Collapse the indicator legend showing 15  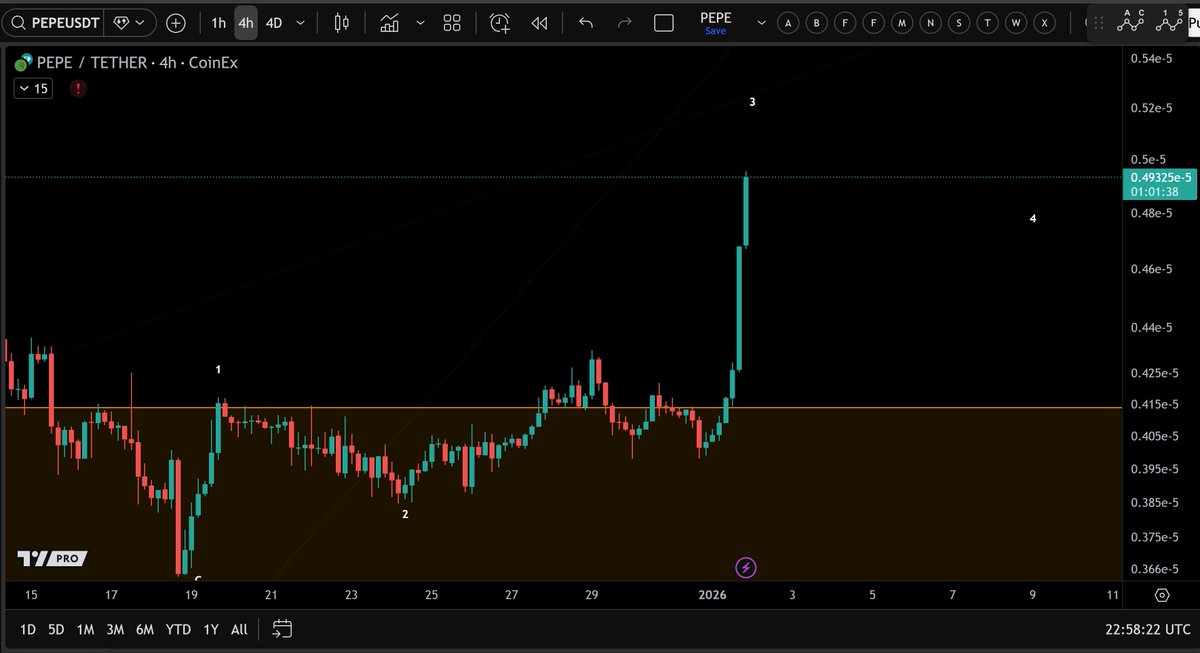[x=32, y=88]
